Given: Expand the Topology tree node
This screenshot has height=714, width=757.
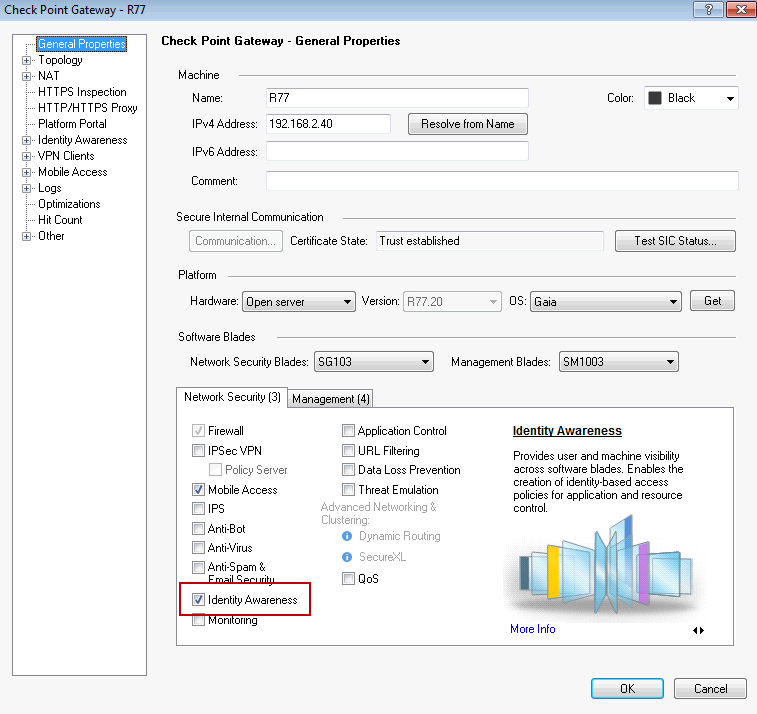Looking at the screenshot, I should [26, 60].
